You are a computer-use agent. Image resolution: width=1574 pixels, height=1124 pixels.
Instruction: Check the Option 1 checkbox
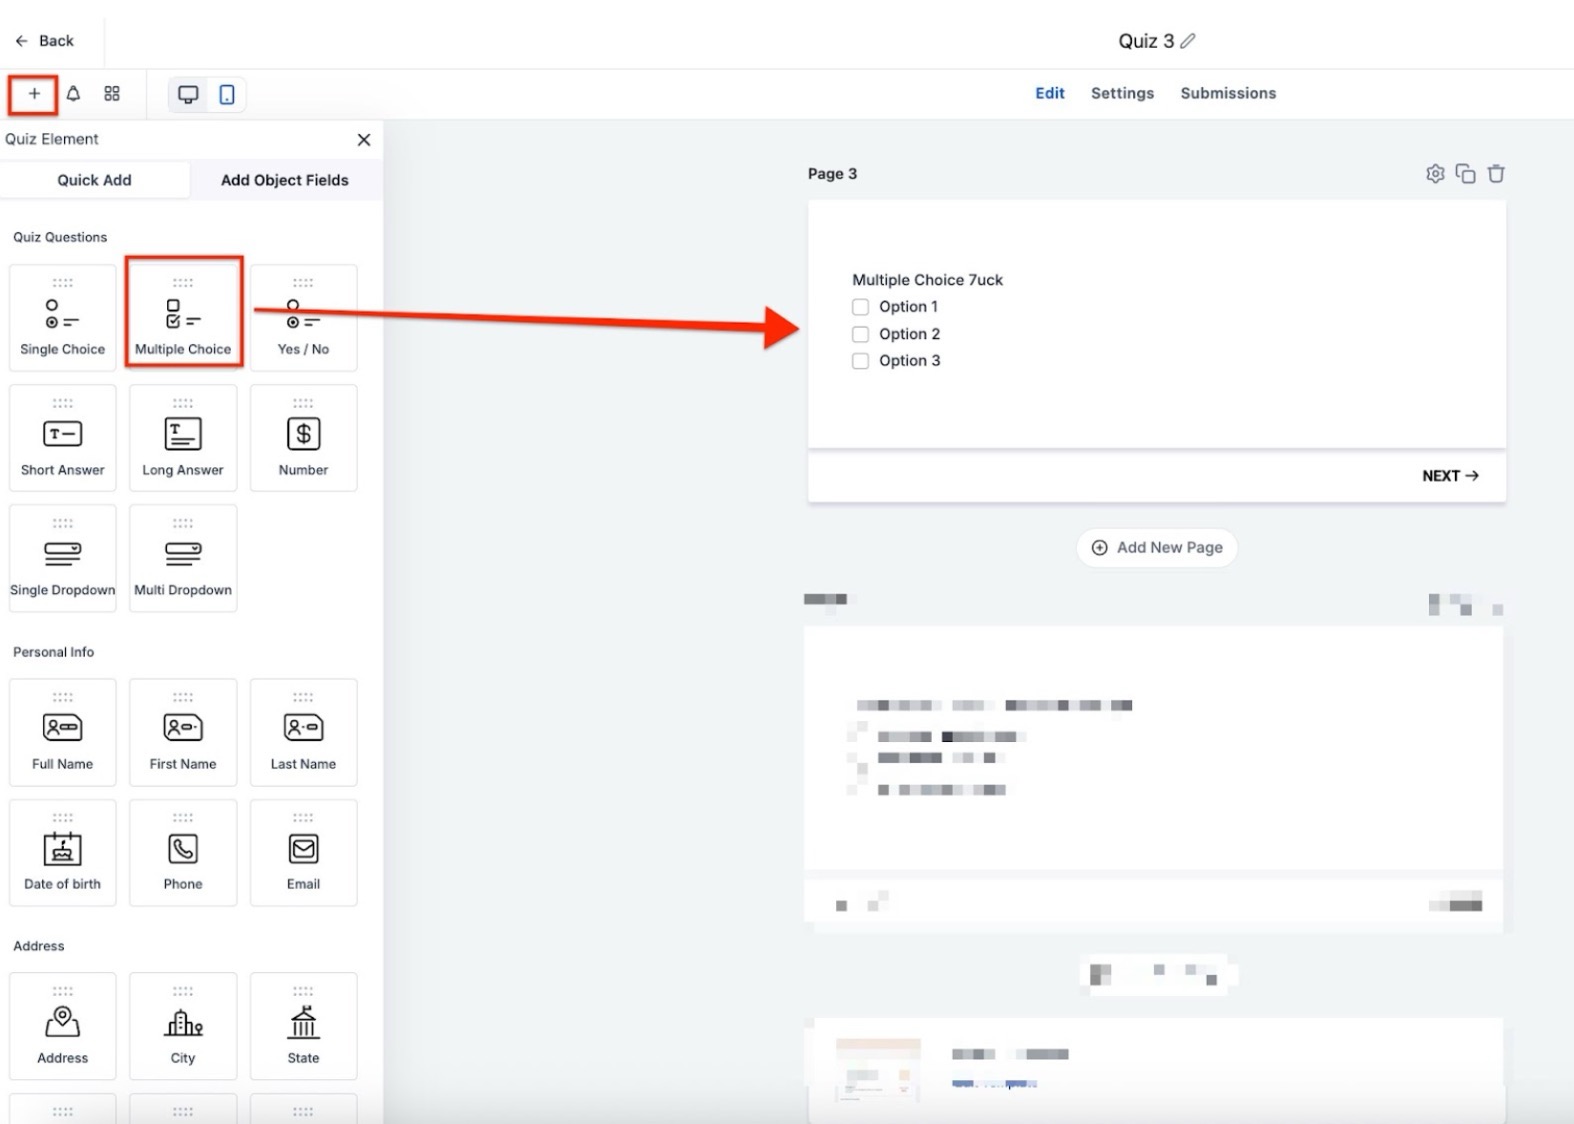click(860, 307)
